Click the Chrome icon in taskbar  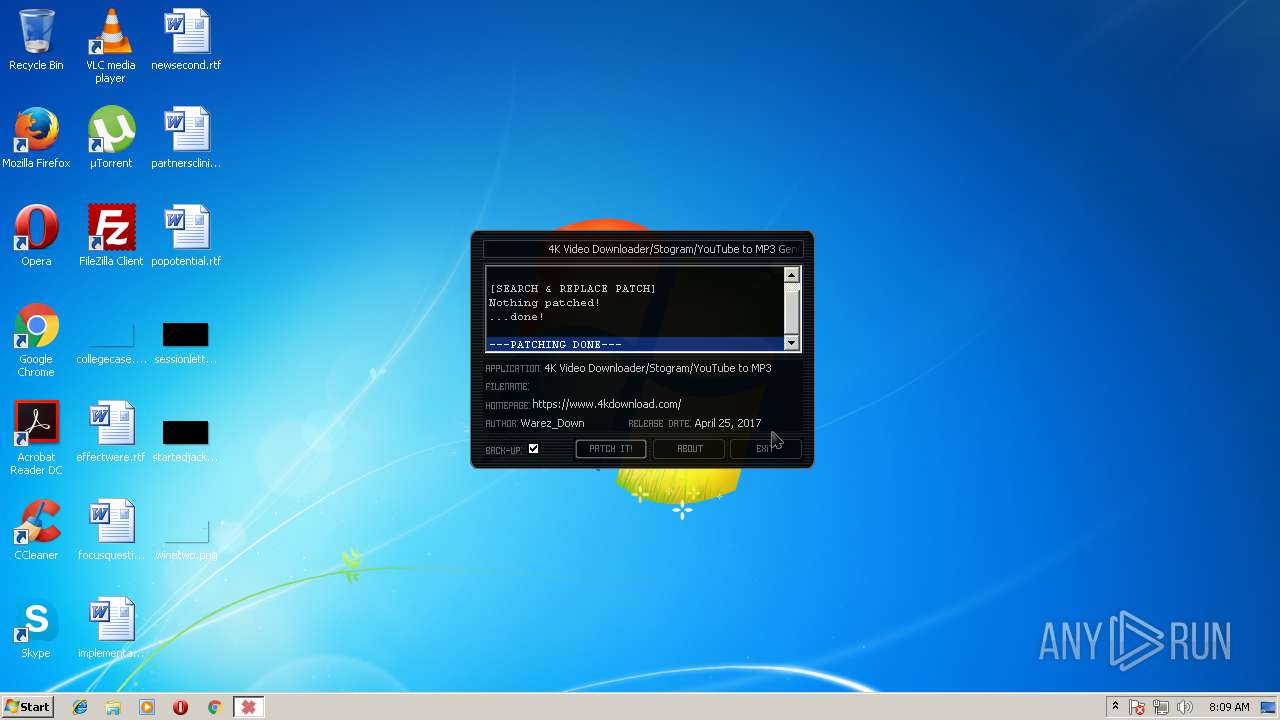[214, 707]
